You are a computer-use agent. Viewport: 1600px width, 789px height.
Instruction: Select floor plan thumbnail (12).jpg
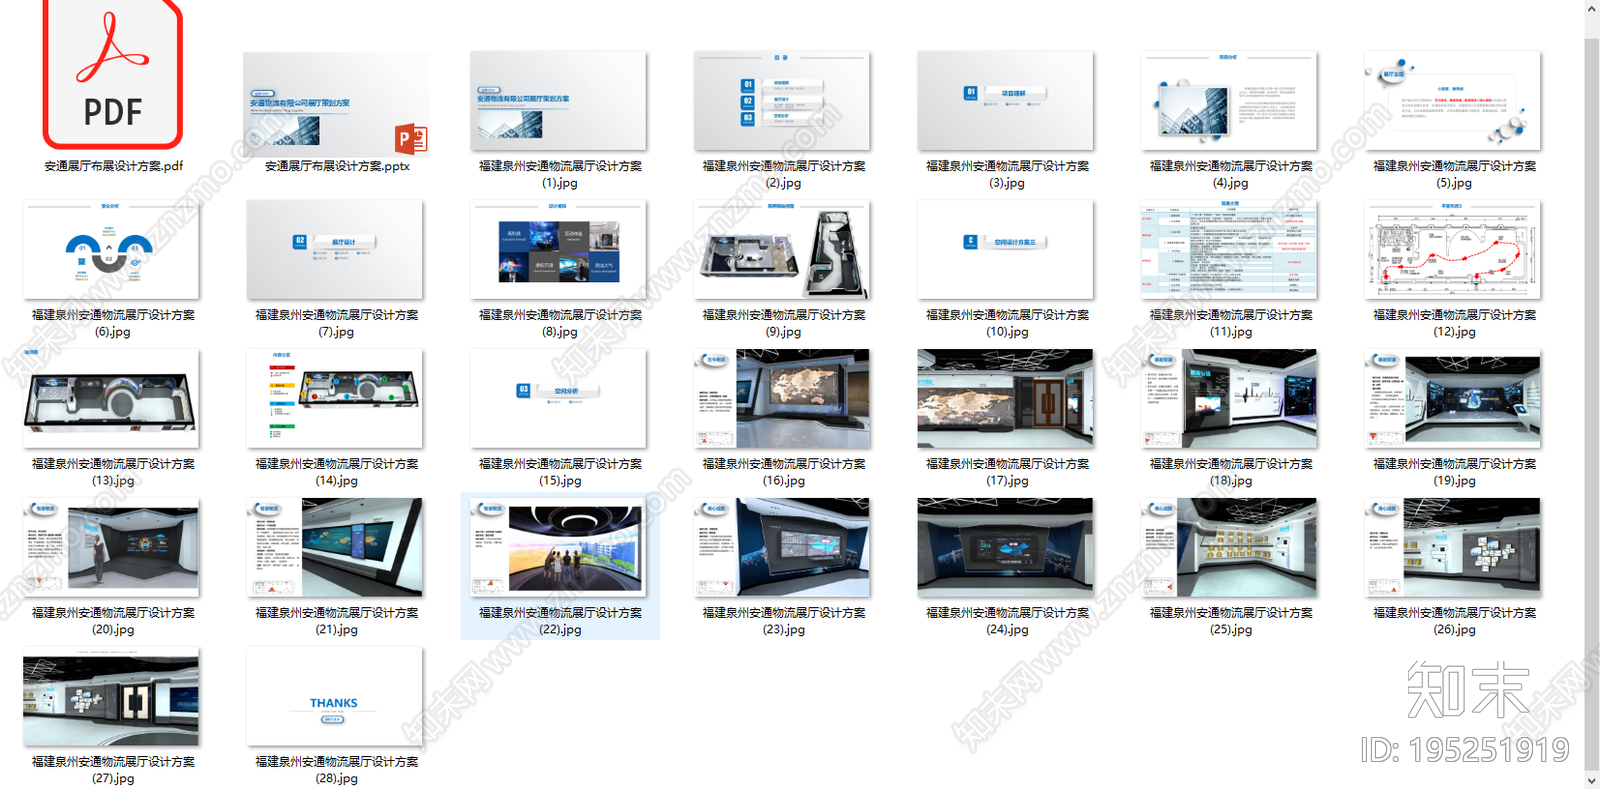pyautogui.click(x=1452, y=250)
